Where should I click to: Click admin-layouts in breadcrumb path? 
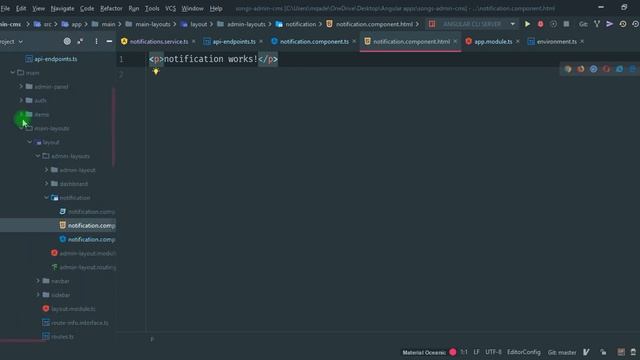(x=246, y=24)
